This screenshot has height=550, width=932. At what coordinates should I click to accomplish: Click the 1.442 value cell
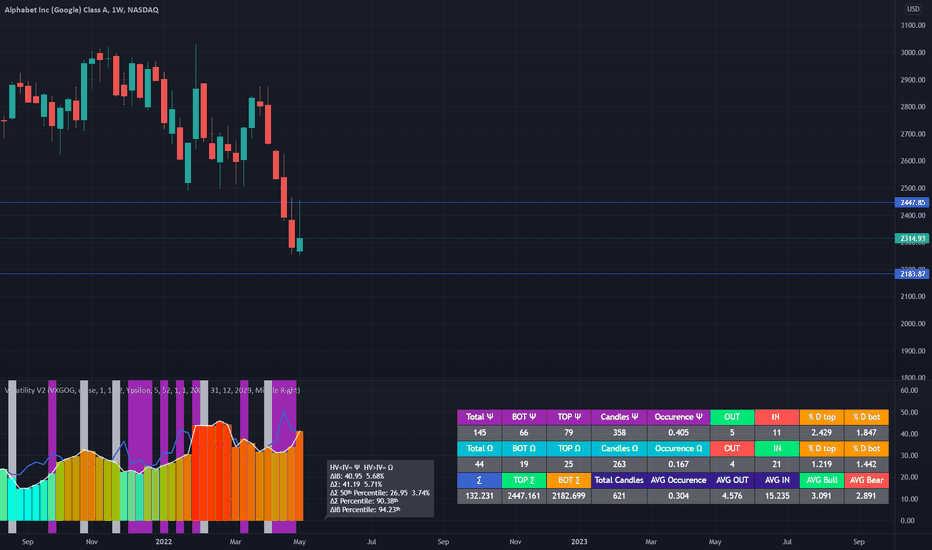(x=867, y=464)
